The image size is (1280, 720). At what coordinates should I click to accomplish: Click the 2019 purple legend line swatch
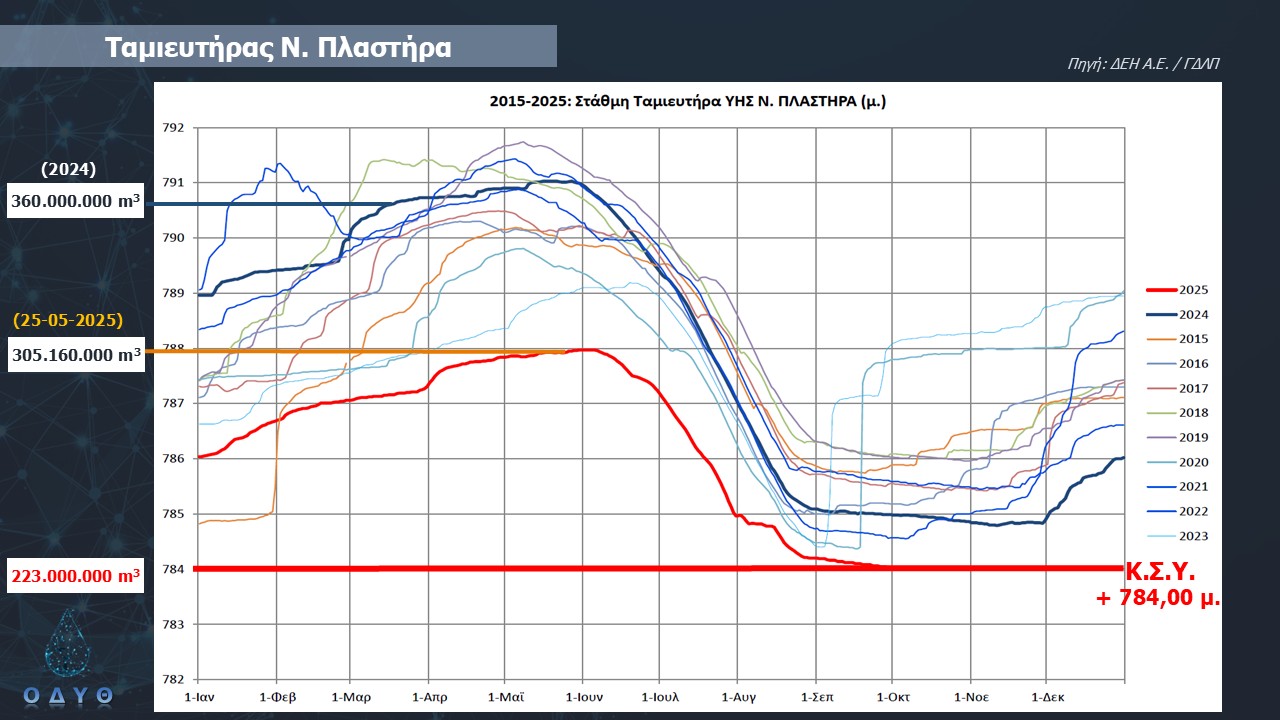[x=1155, y=438]
